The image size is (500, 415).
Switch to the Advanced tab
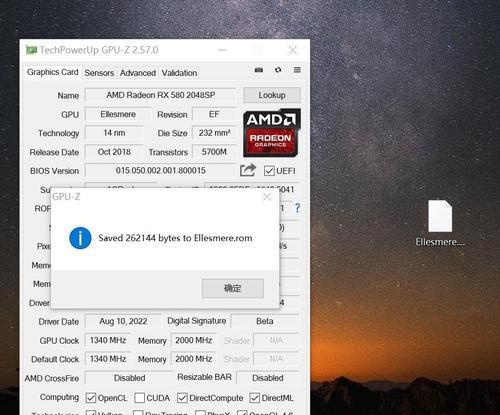(x=138, y=73)
